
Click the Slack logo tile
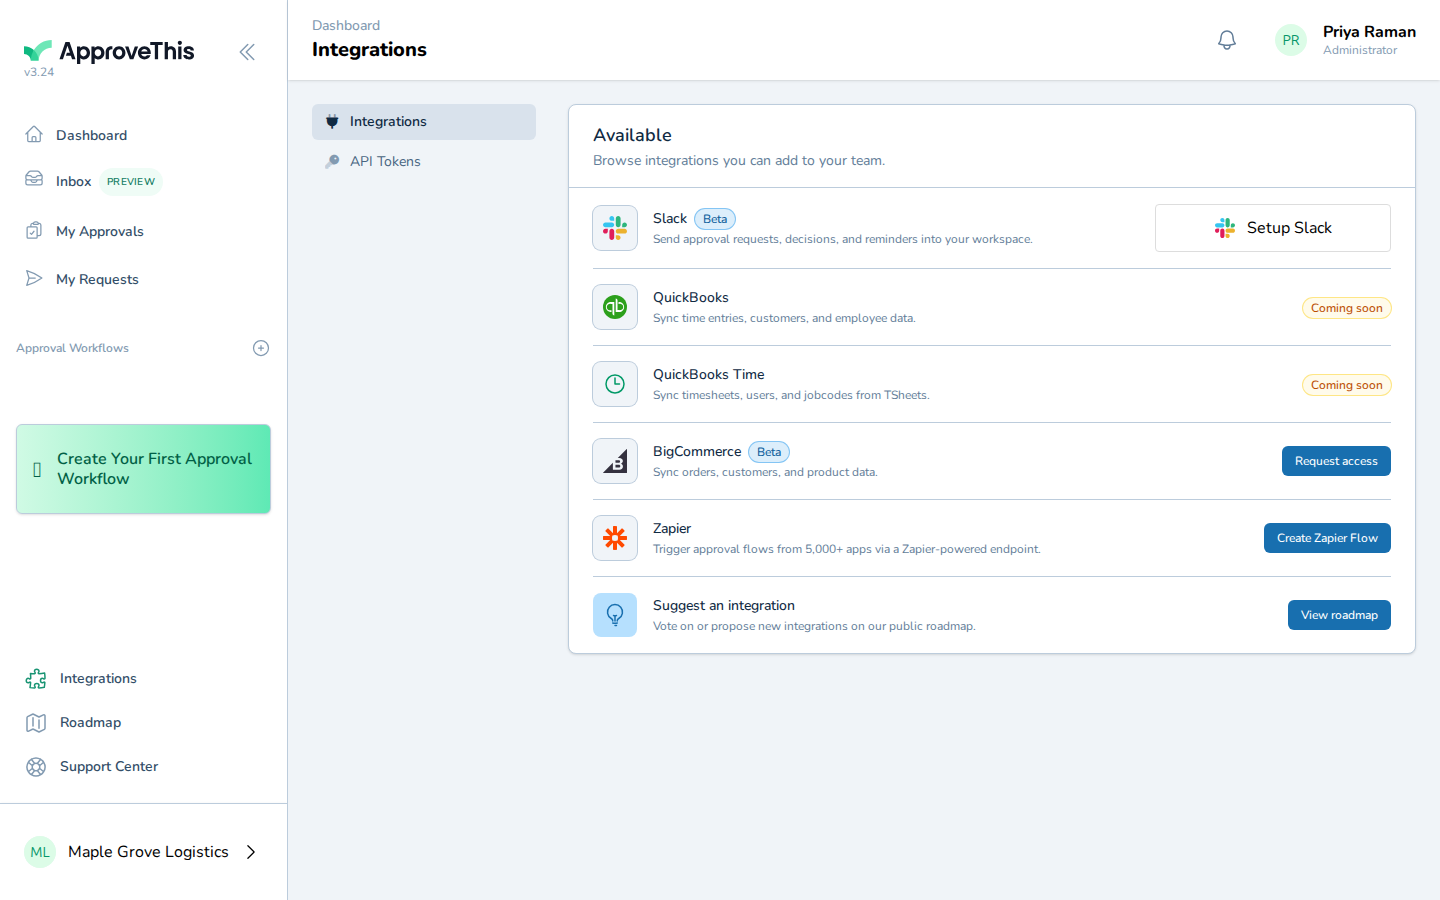click(x=615, y=228)
